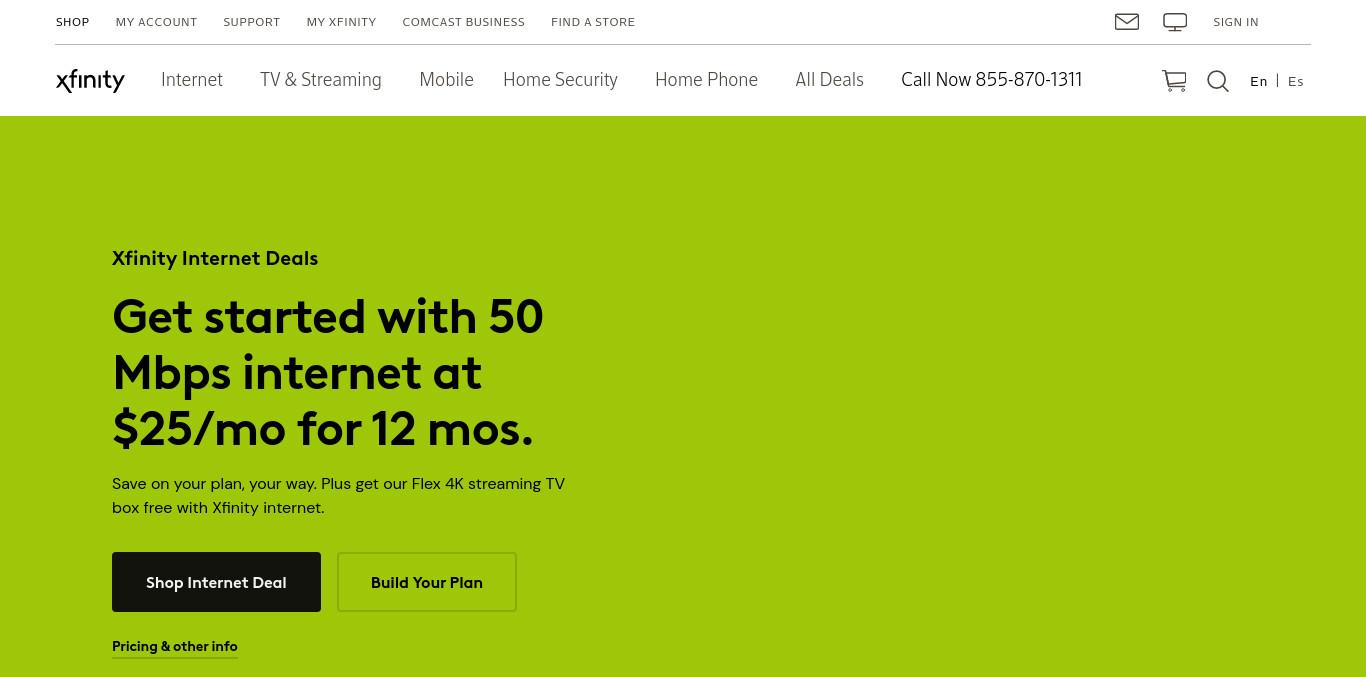Viewport: 1366px width, 677px height.
Task: Go to Xfinity logo home
Action: pyautogui.click(x=90, y=80)
